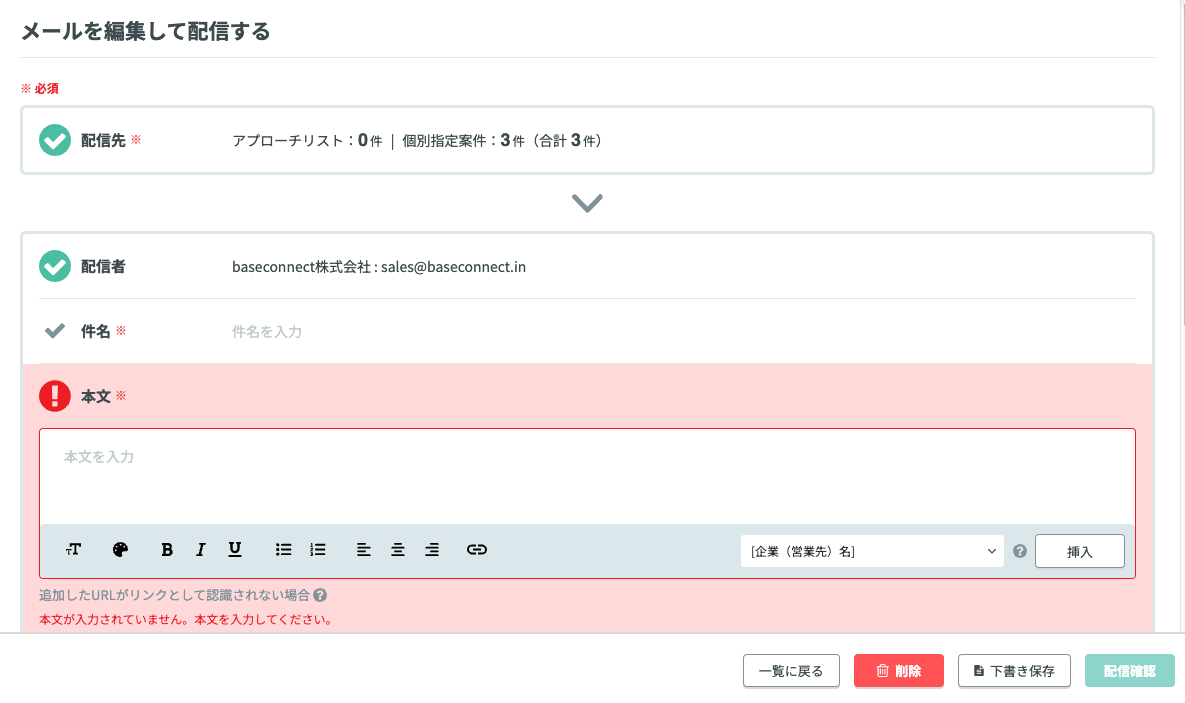The height and width of the screenshot is (703, 1185).
Task: Click the gray check icon for 件名
Action: [54, 331]
